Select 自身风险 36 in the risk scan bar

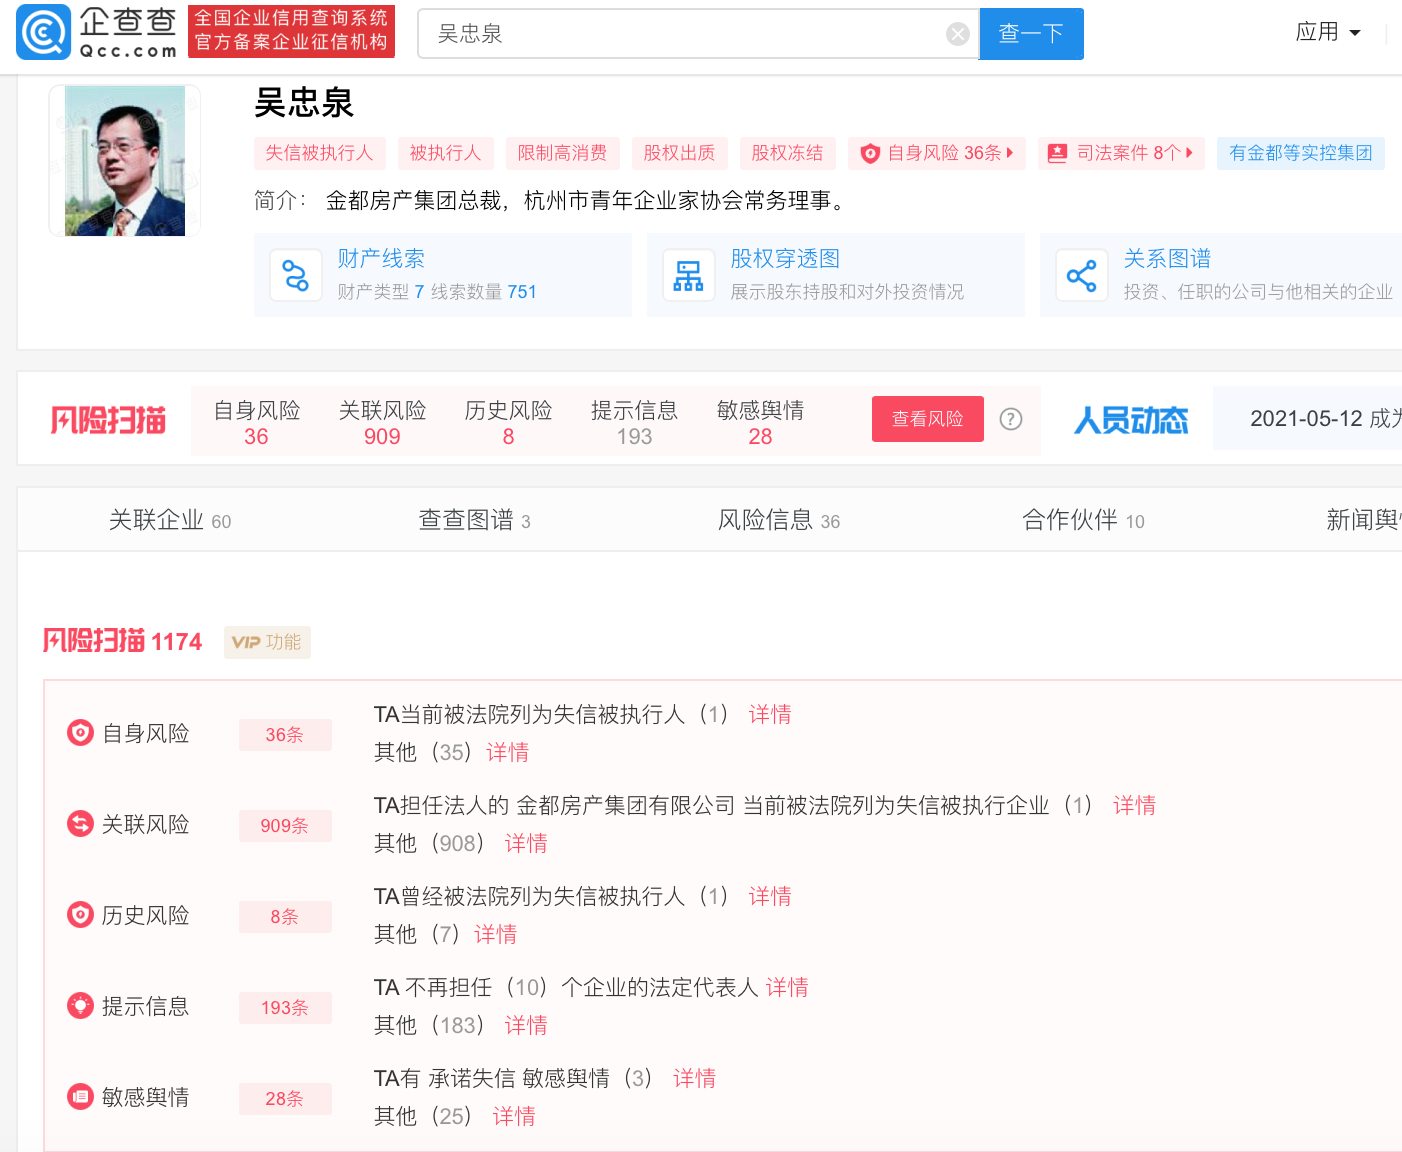pos(257,423)
